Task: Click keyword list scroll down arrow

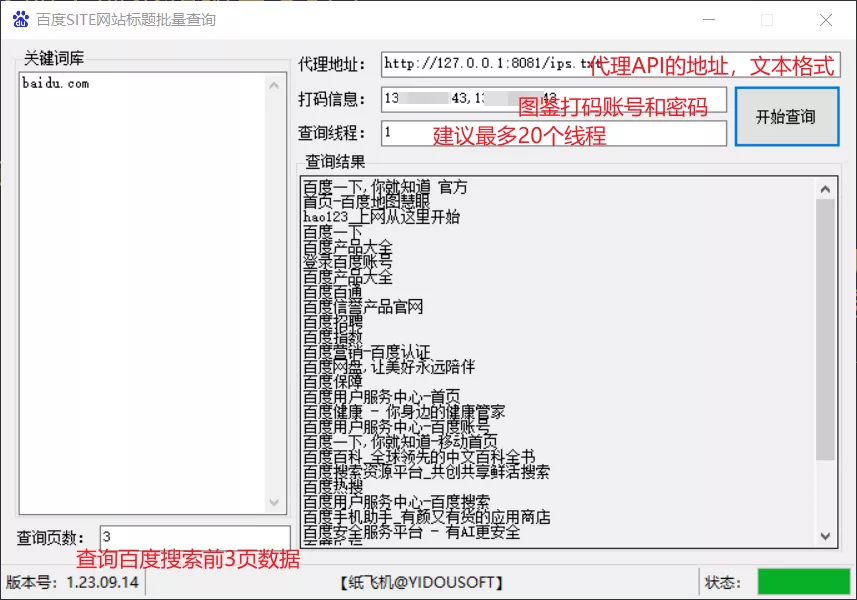Action: tap(274, 502)
